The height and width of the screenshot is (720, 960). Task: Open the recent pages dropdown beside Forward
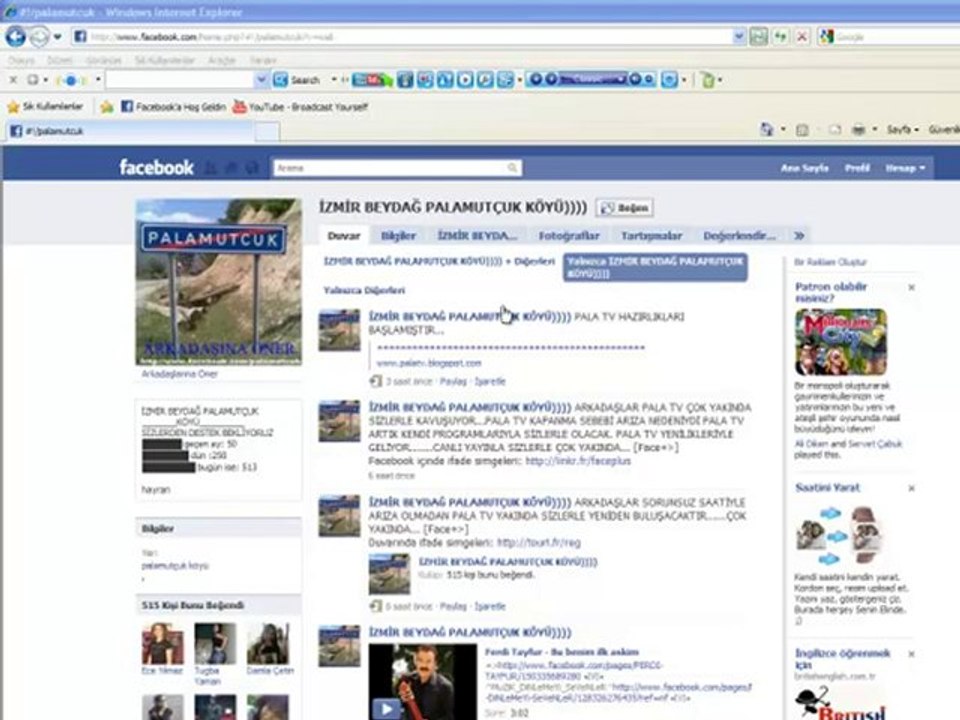coord(57,37)
